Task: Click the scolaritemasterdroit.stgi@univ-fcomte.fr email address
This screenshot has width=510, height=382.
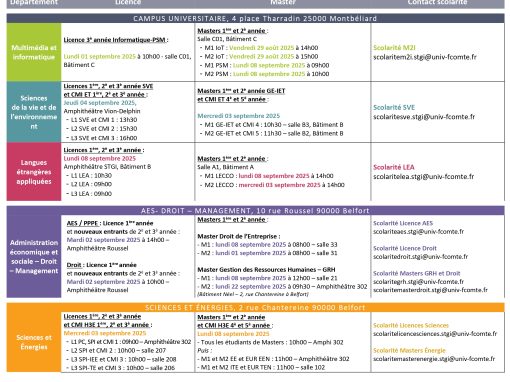Action: click(430, 290)
